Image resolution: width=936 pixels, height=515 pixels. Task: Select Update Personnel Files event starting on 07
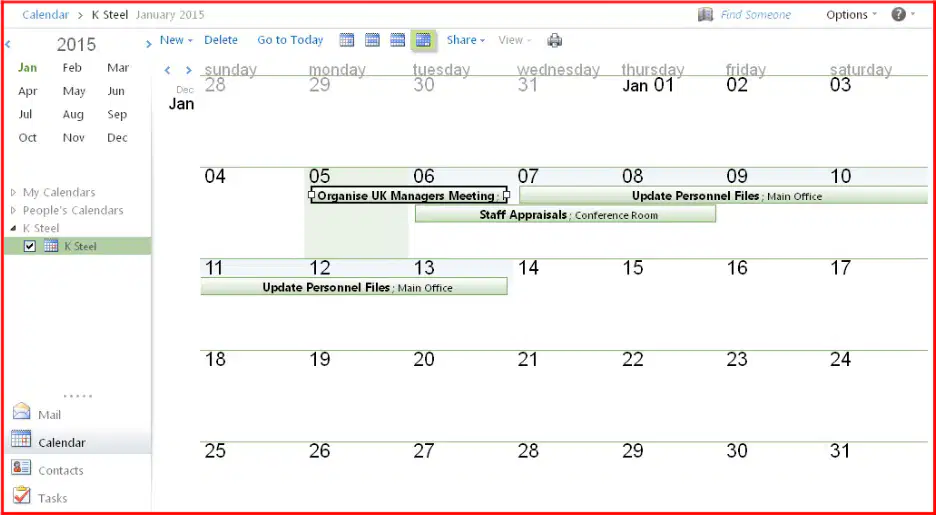pyautogui.click(x=723, y=195)
